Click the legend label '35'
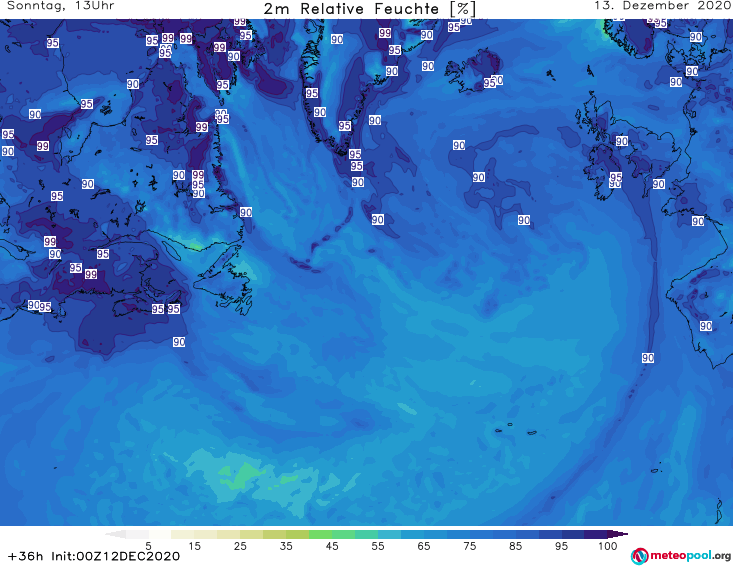The width and height of the screenshot is (733, 566). point(286,546)
